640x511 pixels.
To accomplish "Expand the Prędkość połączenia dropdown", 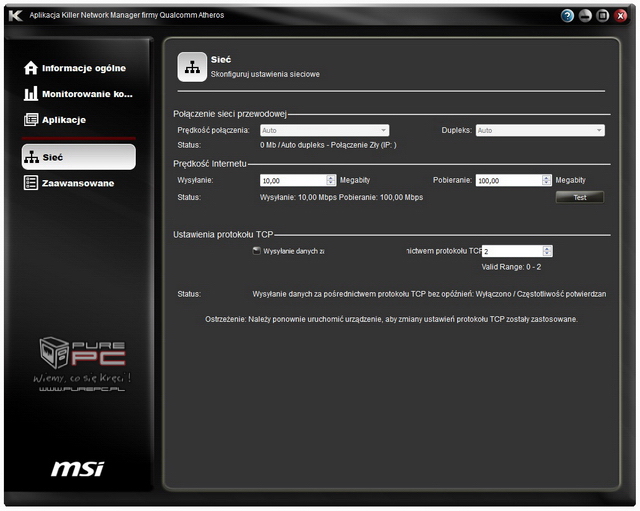I will (x=324, y=130).
